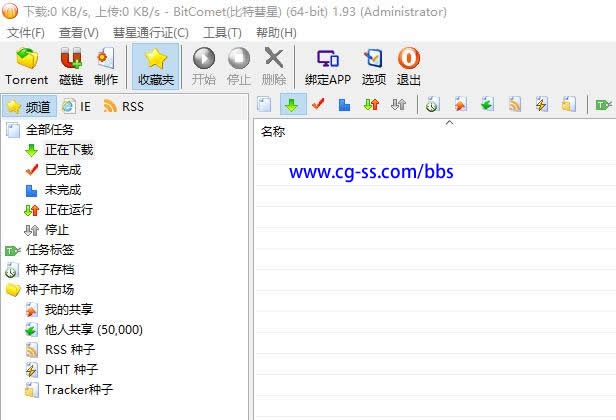Click the 磁链 magnet link icon
Screen dimensions: 616x420
pyautogui.click(x=71, y=66)
